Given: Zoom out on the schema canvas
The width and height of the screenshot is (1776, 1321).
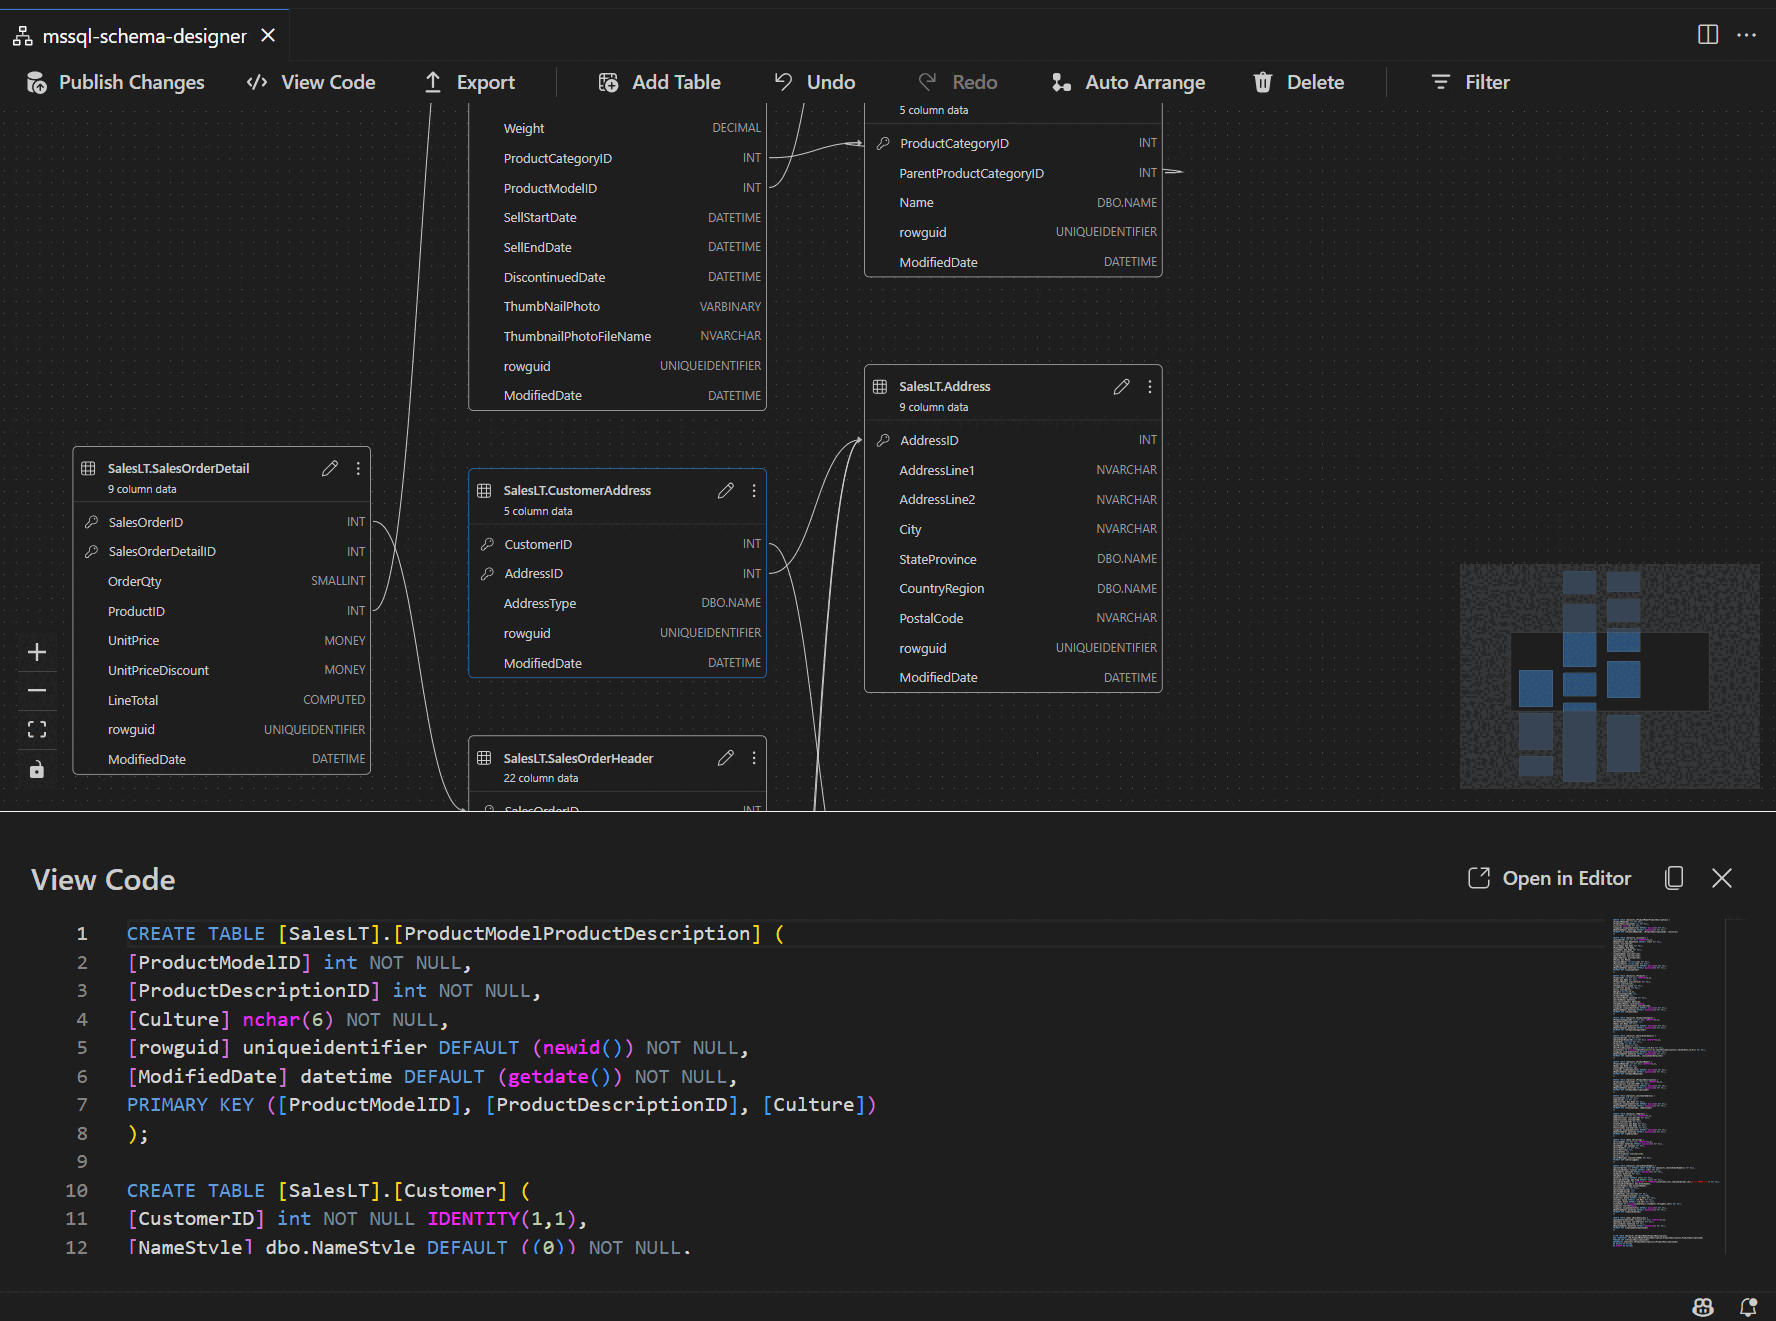Looking at the screenshot, I should pyautogui.click(x=37, y=690).
